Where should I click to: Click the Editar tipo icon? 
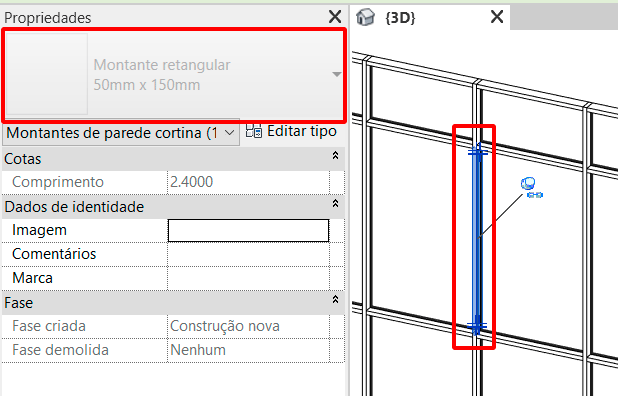[x=253, y=130]
